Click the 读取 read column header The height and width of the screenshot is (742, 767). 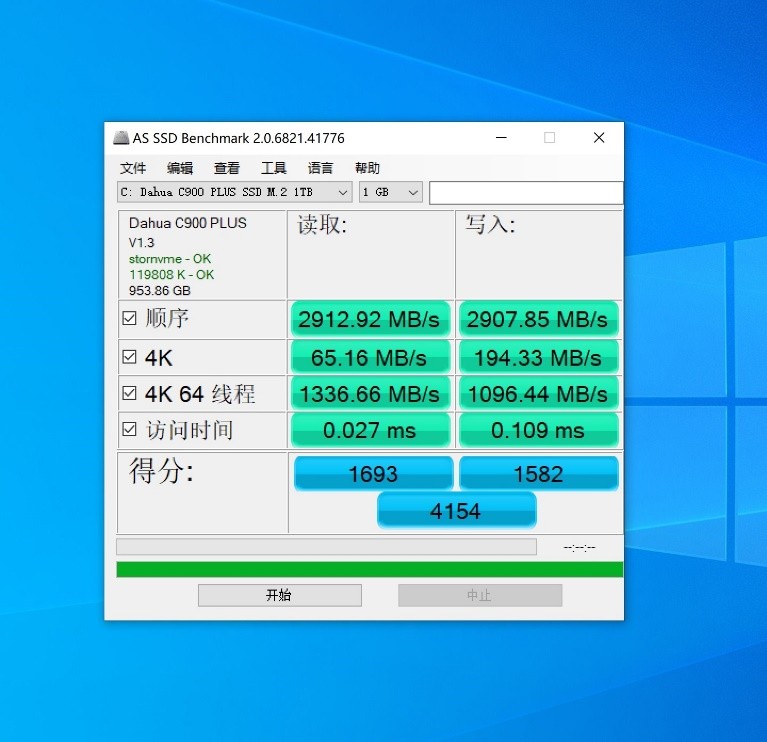[x=322, y=225]
